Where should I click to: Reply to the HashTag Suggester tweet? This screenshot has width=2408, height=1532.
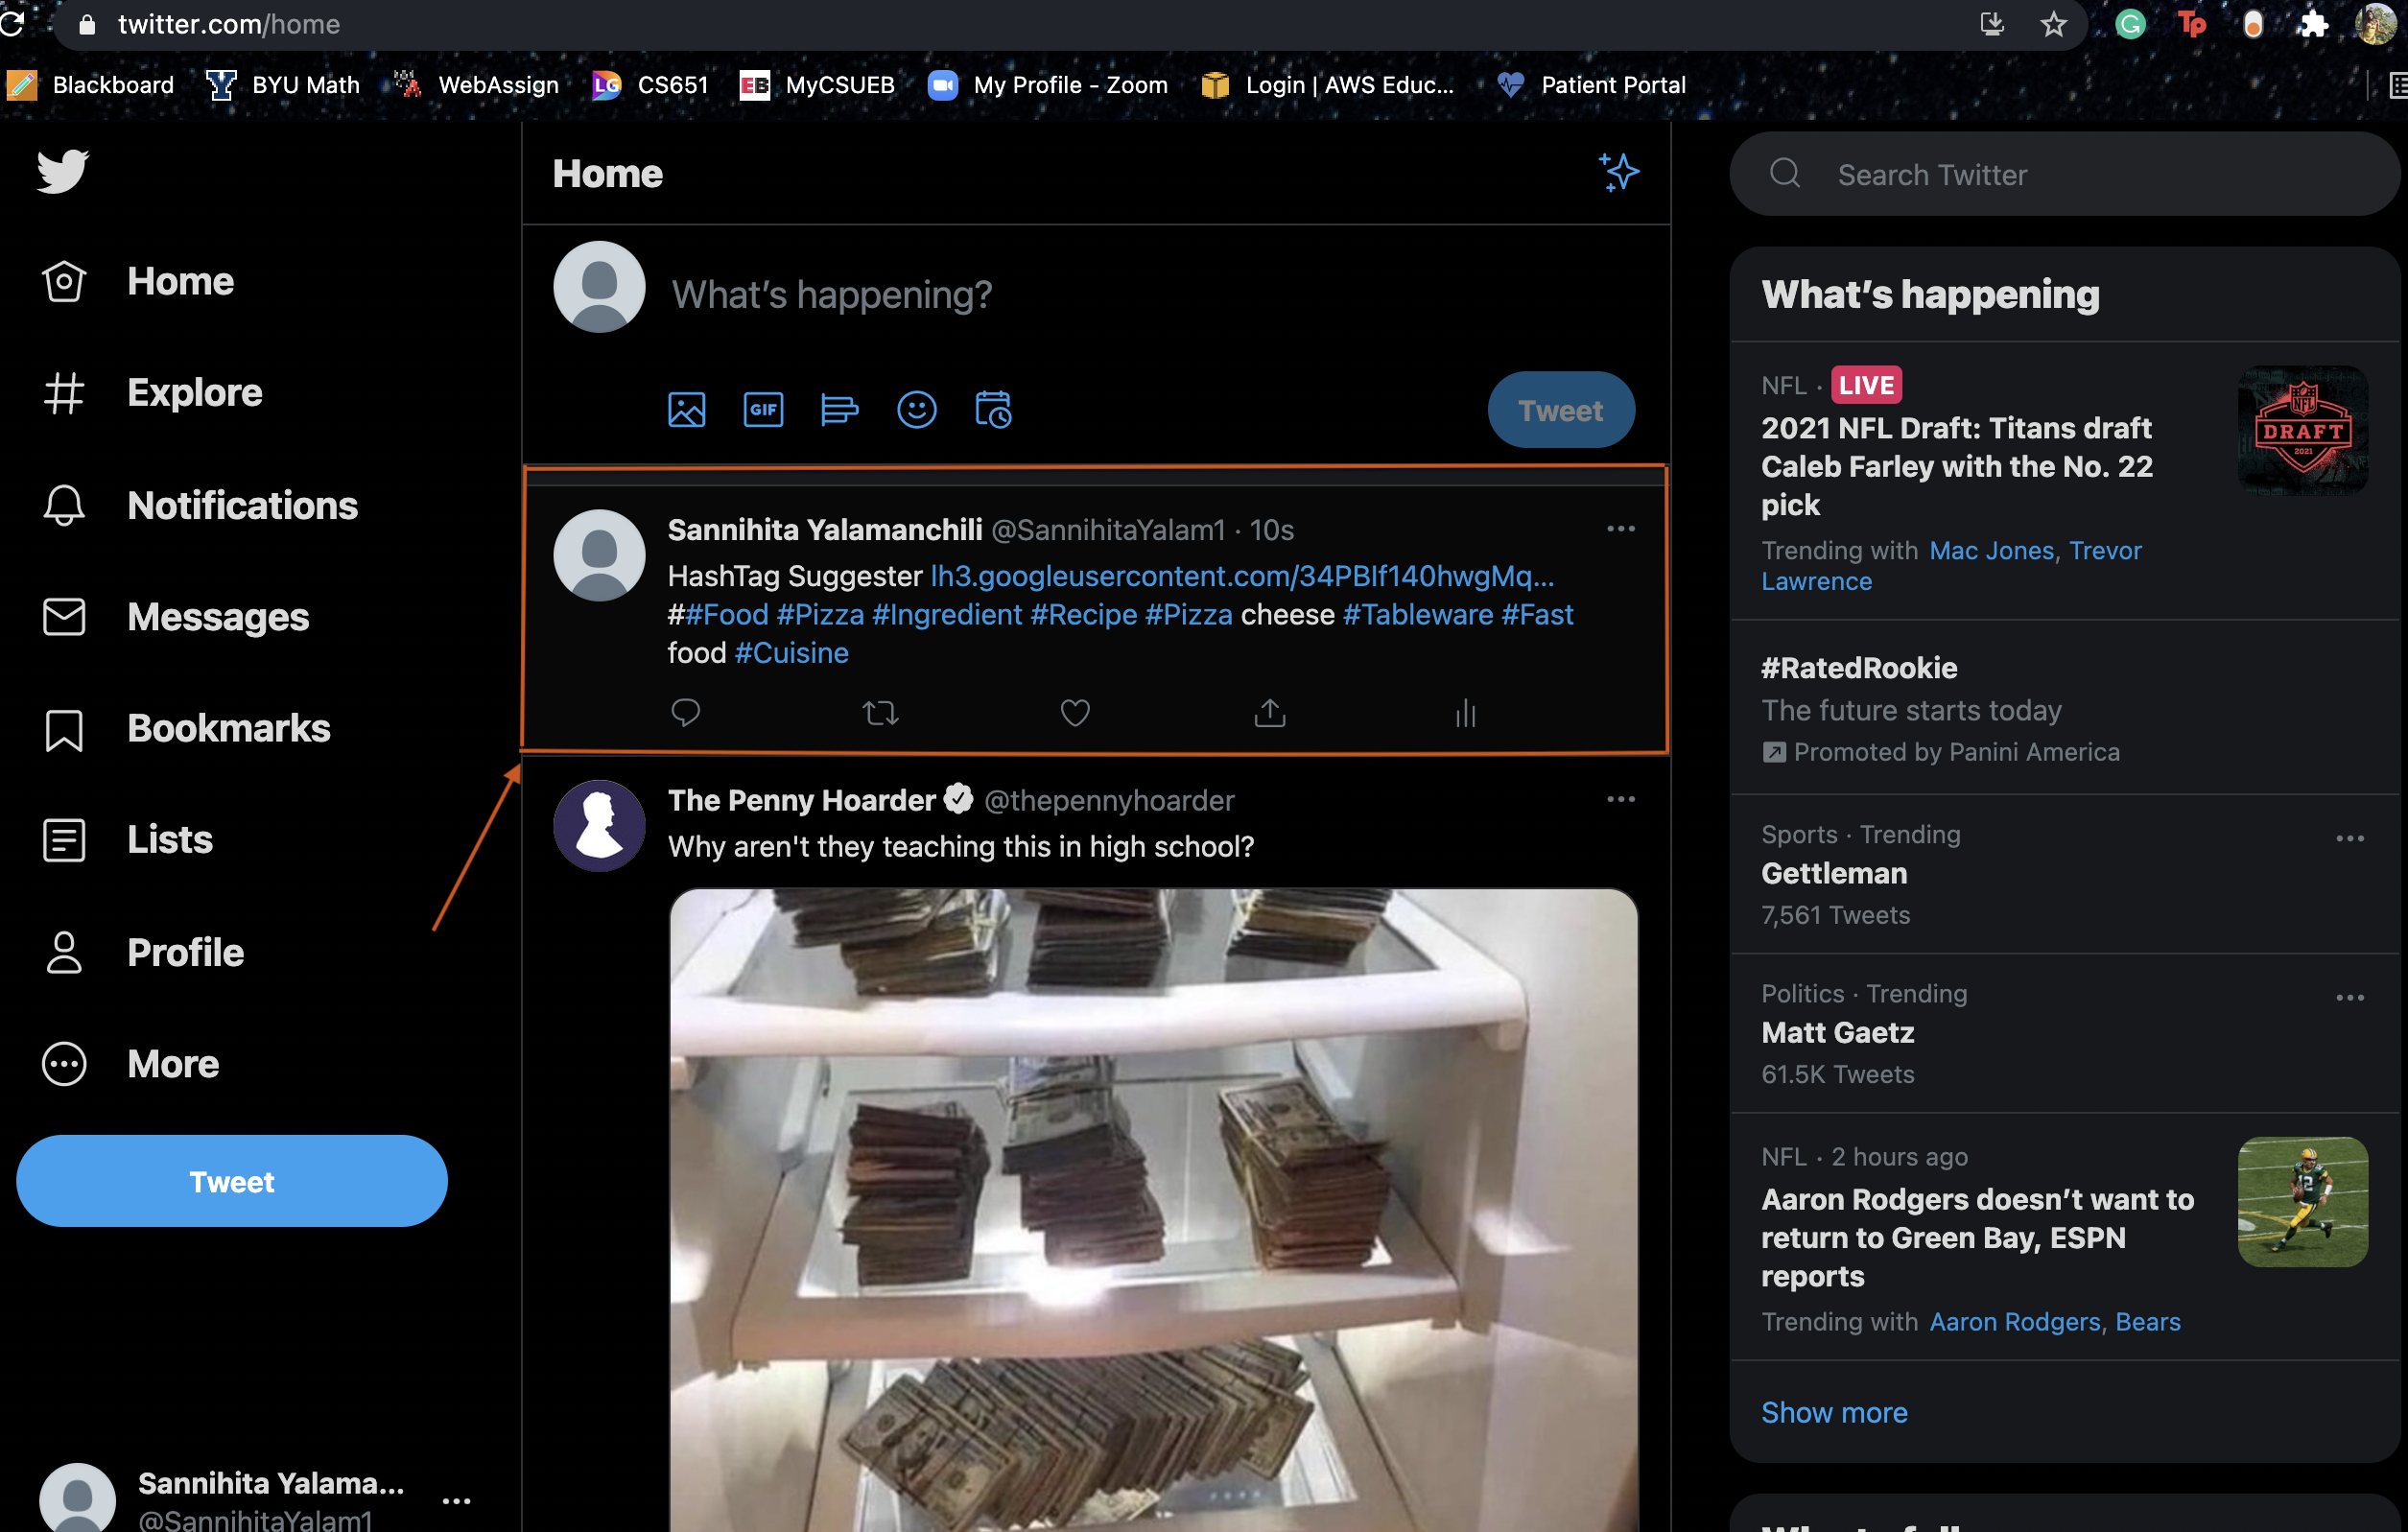[x=685, y=713]
